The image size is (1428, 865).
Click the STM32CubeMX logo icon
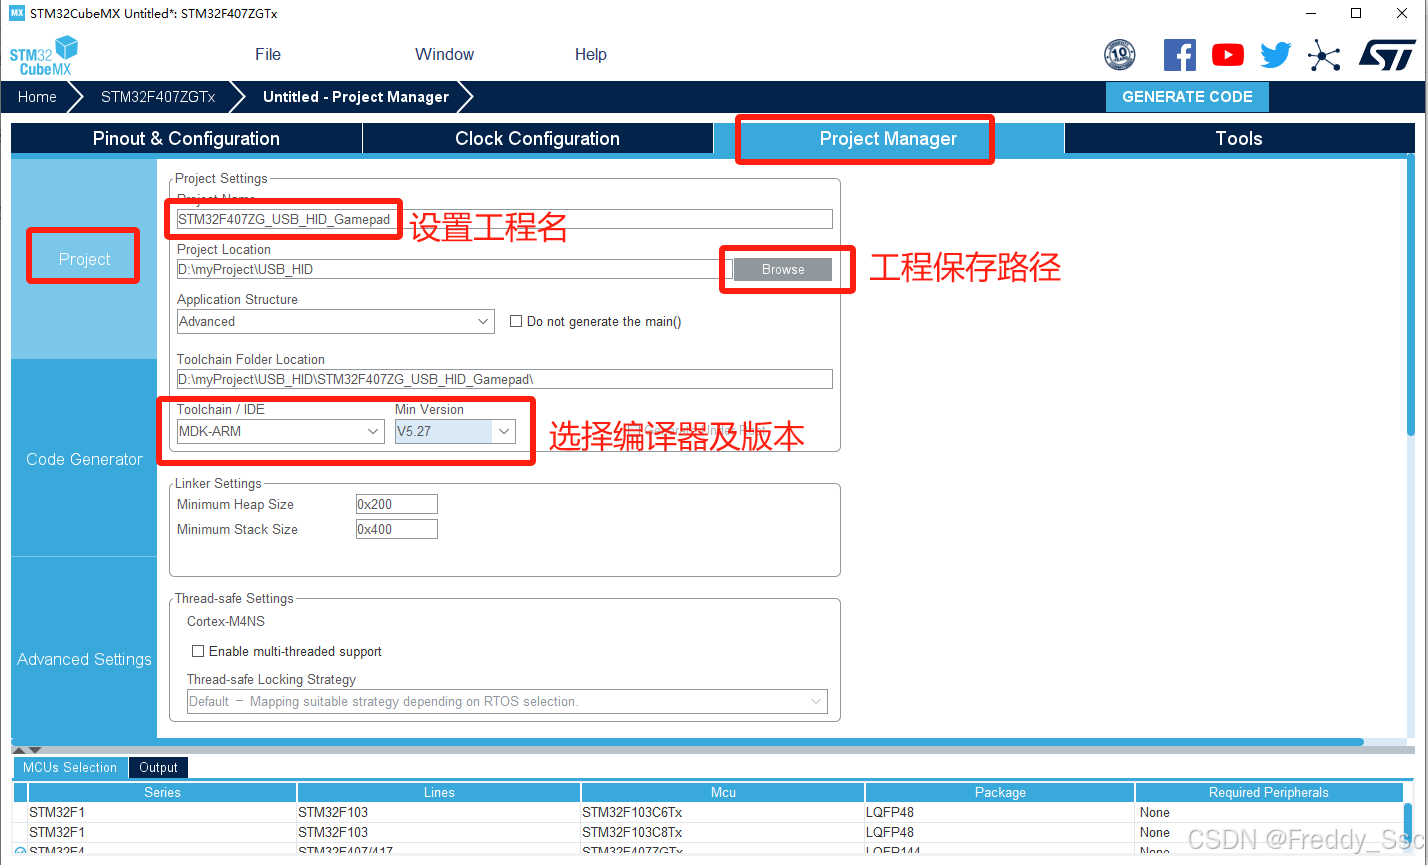pyautogui.click(x=43, y=55)
